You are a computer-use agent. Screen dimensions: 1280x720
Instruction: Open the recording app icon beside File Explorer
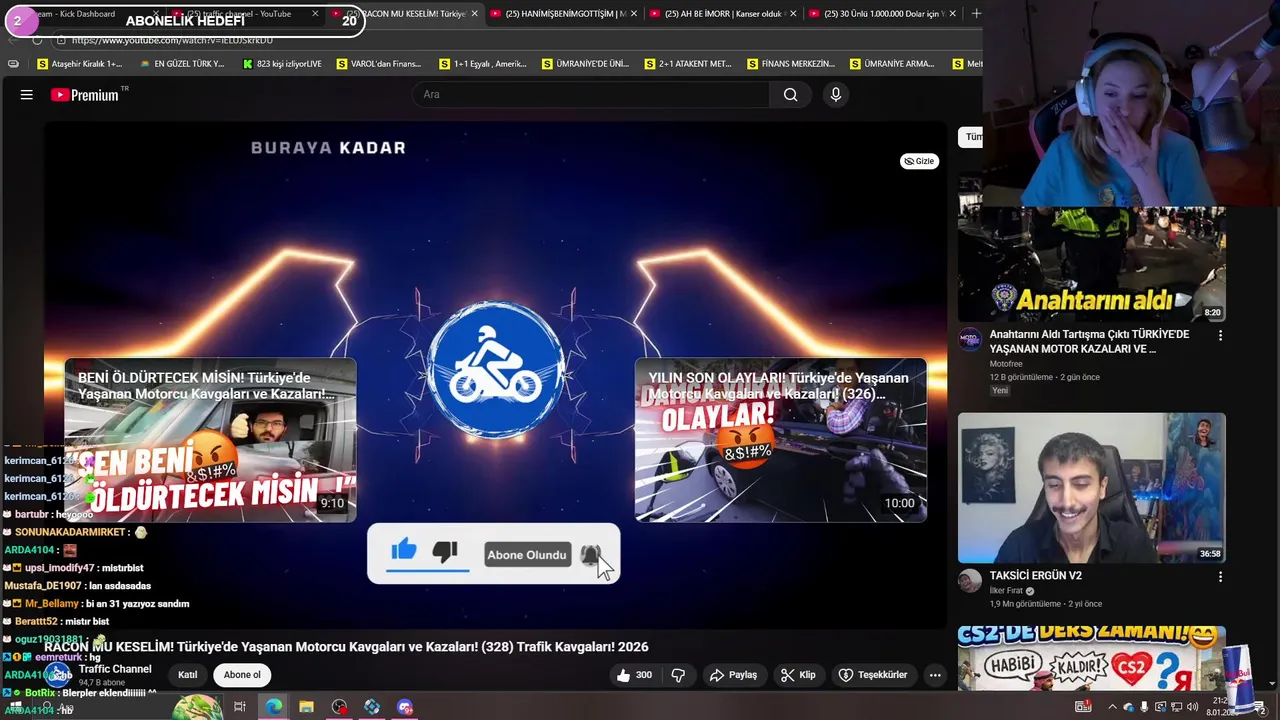(339, 707)
